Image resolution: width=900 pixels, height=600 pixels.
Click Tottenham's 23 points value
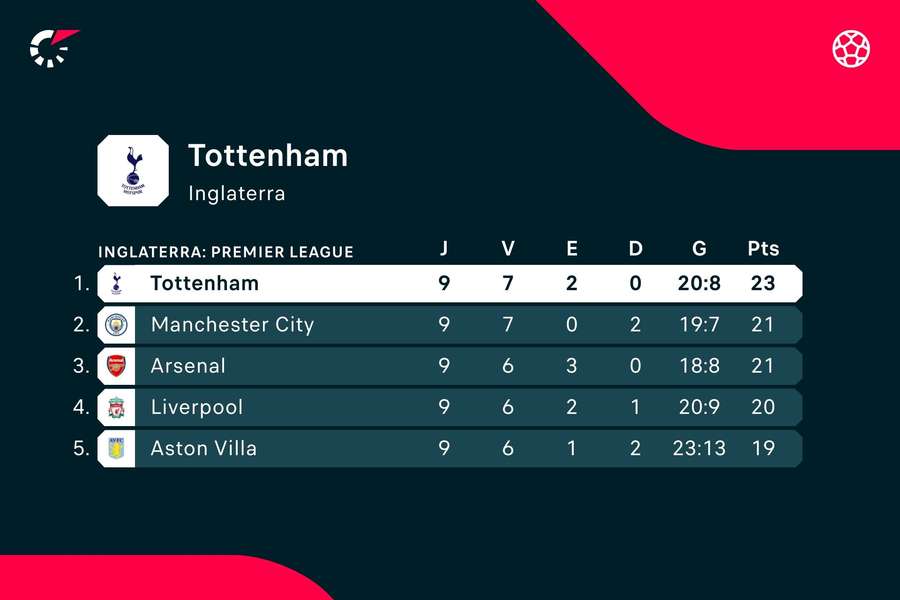click(763, 283)
